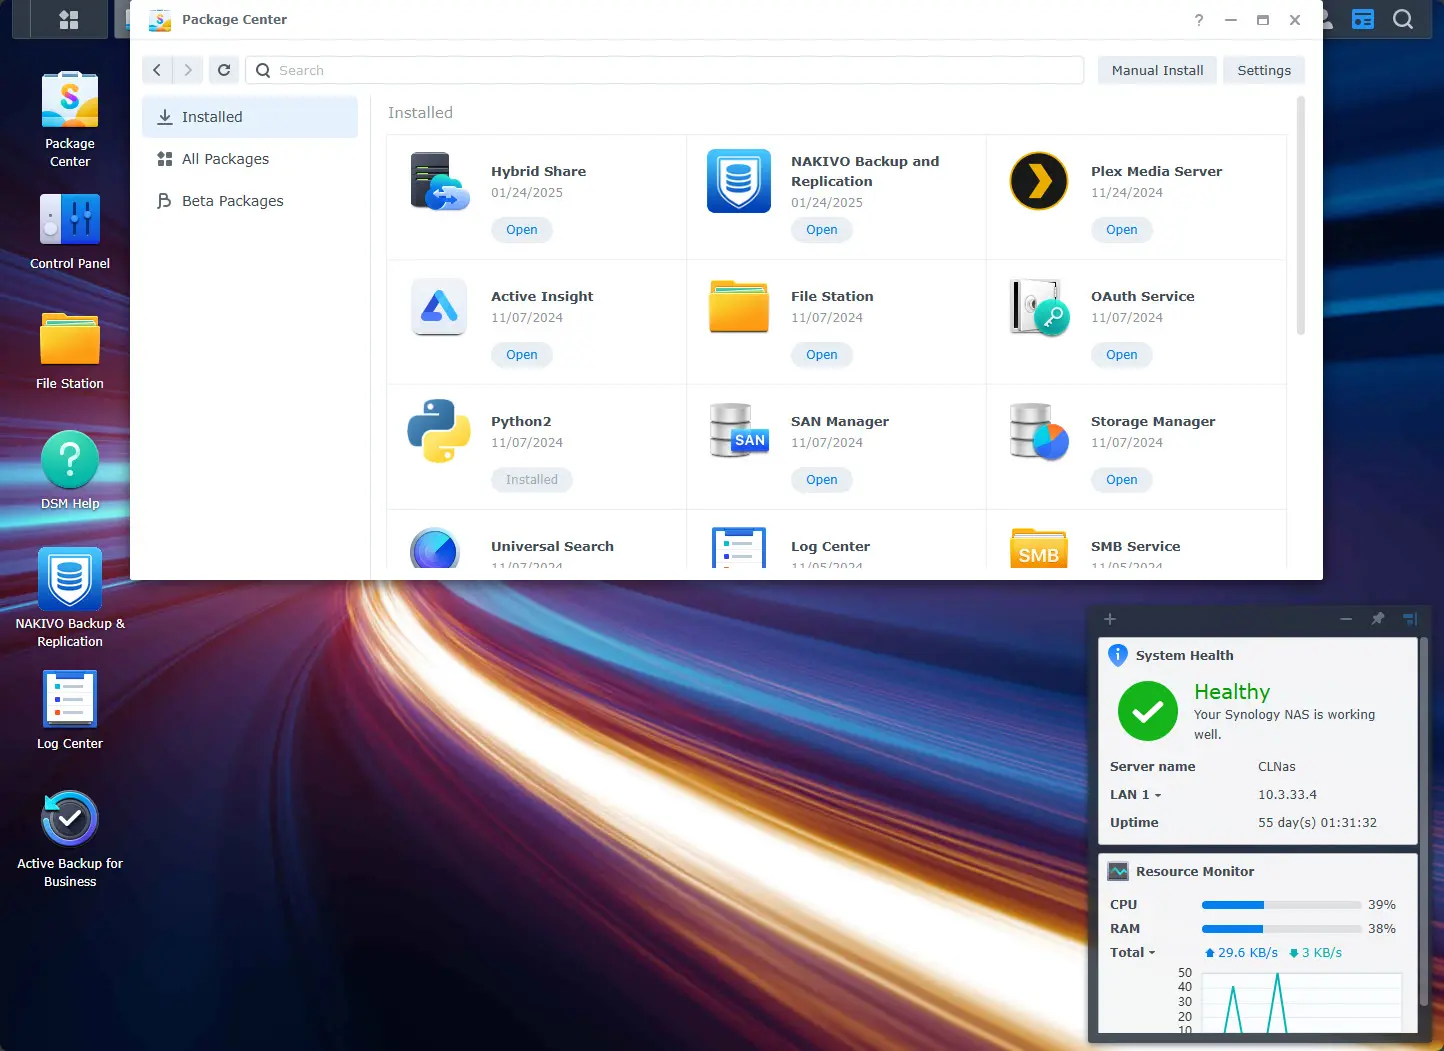Click the Log Center package name in list
This screenshot has width=1444, height=1051.
[x=830, y=547]
